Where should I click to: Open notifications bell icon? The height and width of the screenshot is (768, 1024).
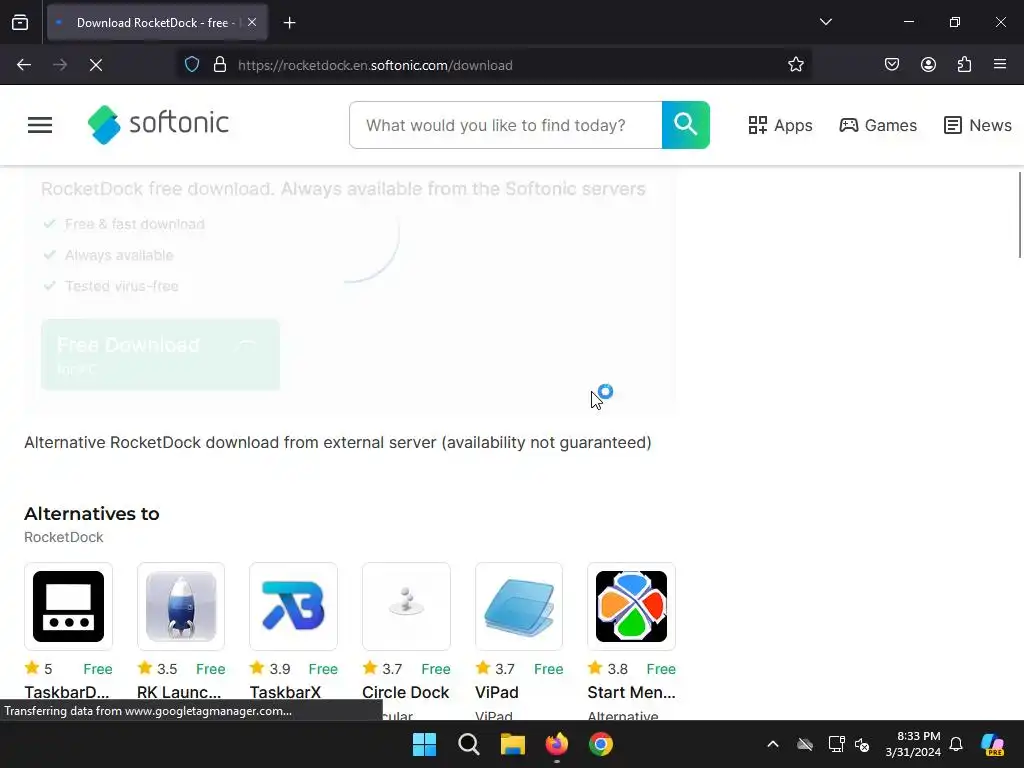click(x=956, y=744)
